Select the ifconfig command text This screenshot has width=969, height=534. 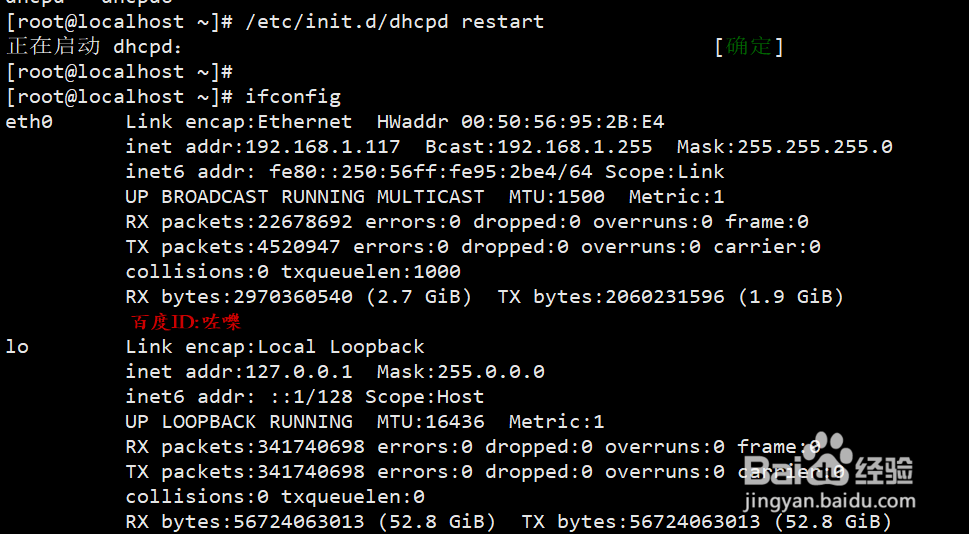(x=293, y=97)
